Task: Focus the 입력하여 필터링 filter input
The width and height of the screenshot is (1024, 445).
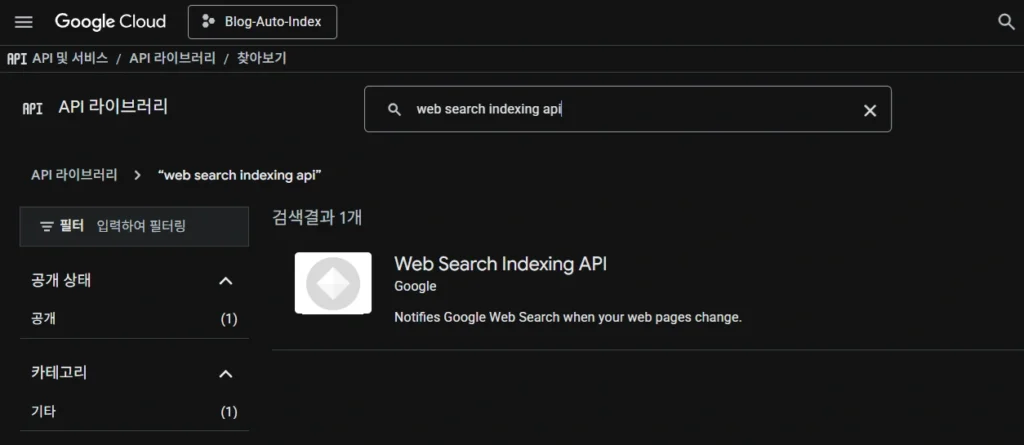Action: pos(141,227)
